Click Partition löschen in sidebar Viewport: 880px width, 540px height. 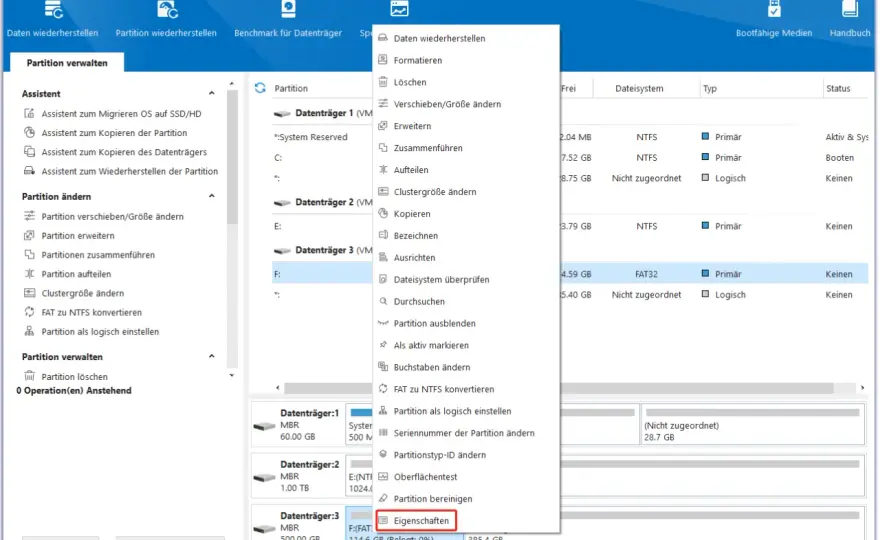(66, 377)
